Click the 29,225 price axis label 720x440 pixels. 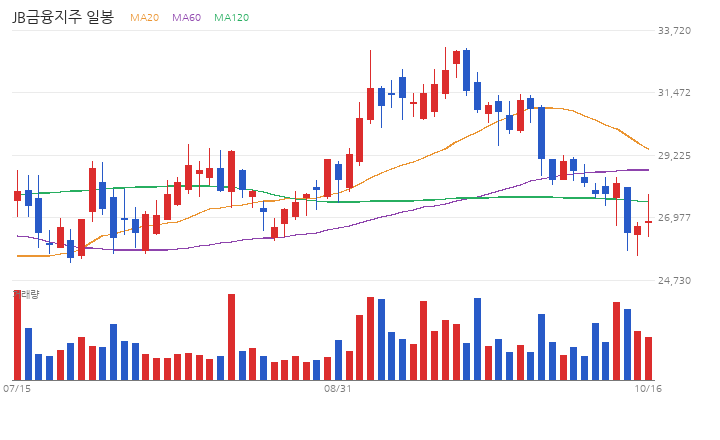(x=674, y=155)
